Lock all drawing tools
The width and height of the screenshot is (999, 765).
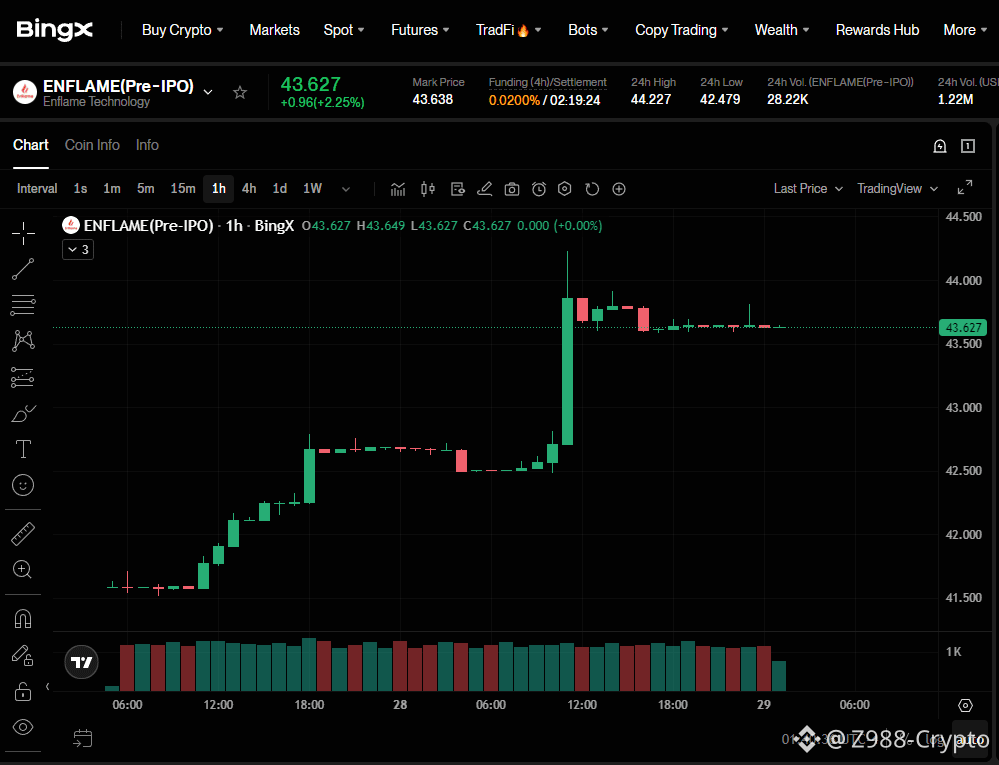(23, 691)
